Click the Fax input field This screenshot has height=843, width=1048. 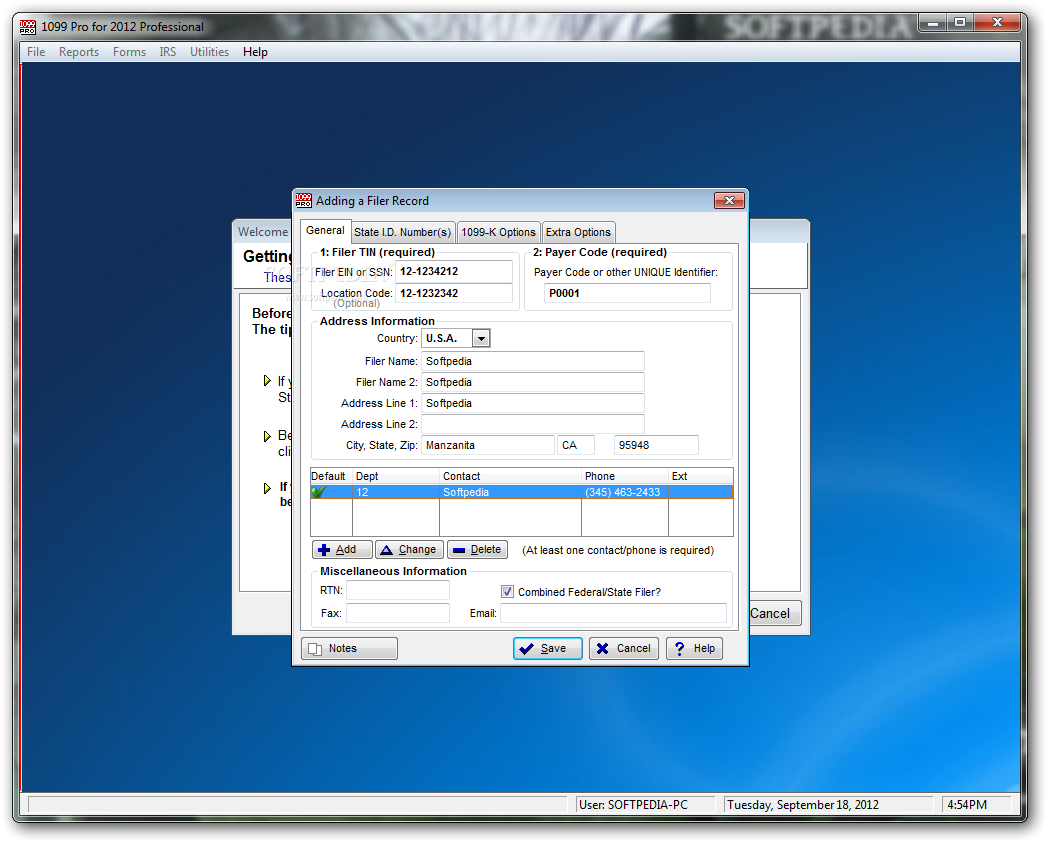(398, 613)
